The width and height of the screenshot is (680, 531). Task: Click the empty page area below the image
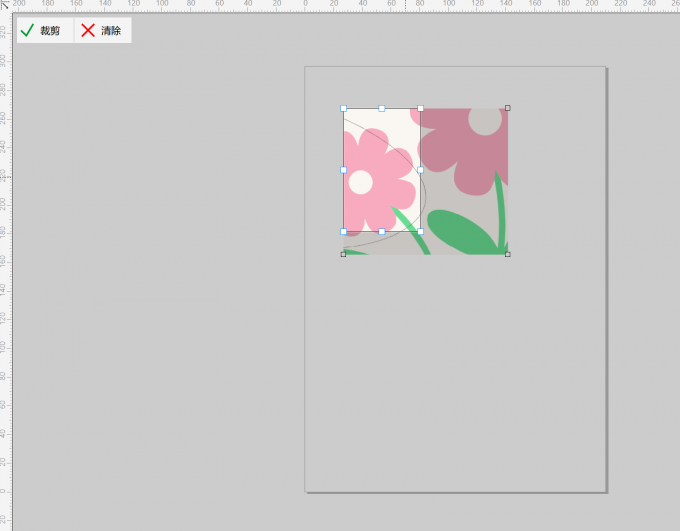454,373
